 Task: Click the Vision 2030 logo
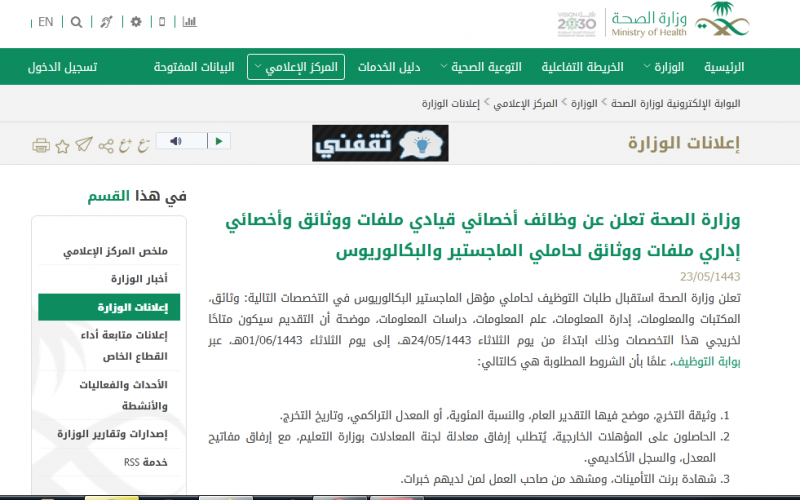point(577,23)
